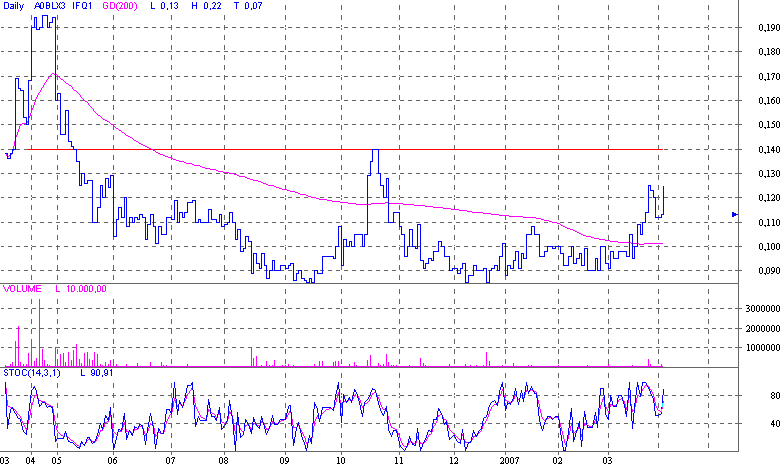
Task: Click the 06 month axis marker
Action: [113, 461]
